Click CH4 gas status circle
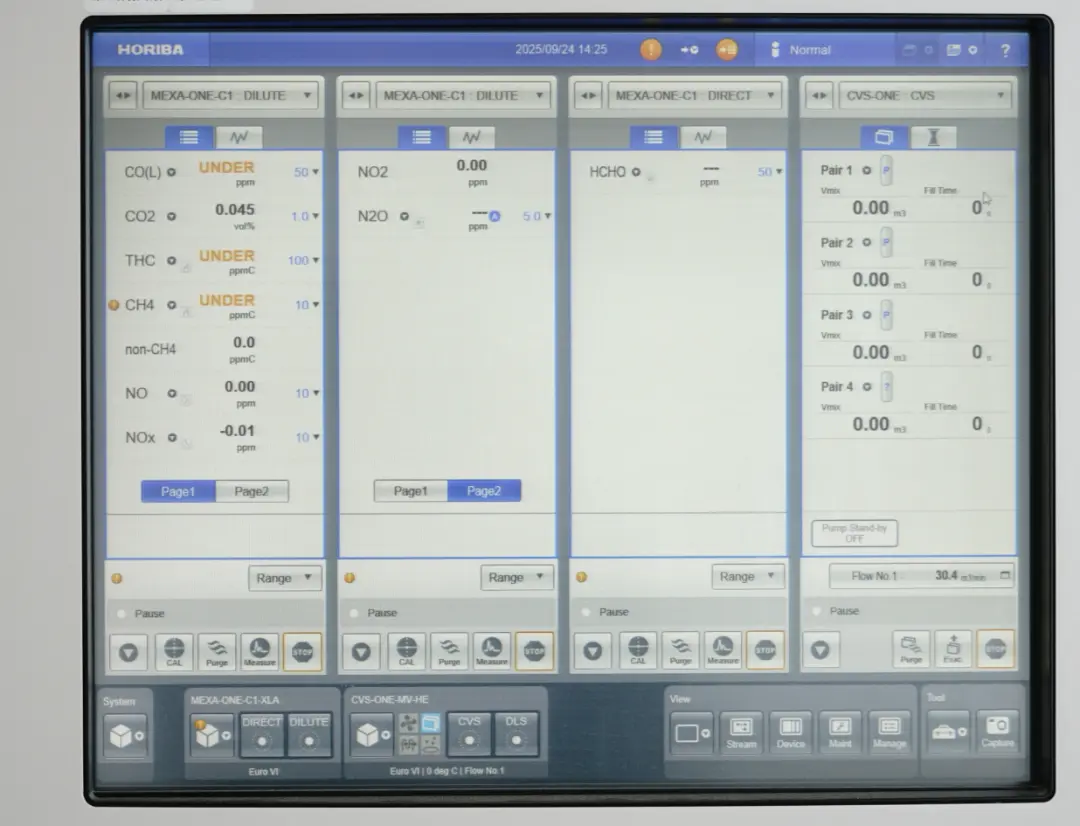Image resolution: width=1080 pixels, height=826 pixels. click(172, 304)
